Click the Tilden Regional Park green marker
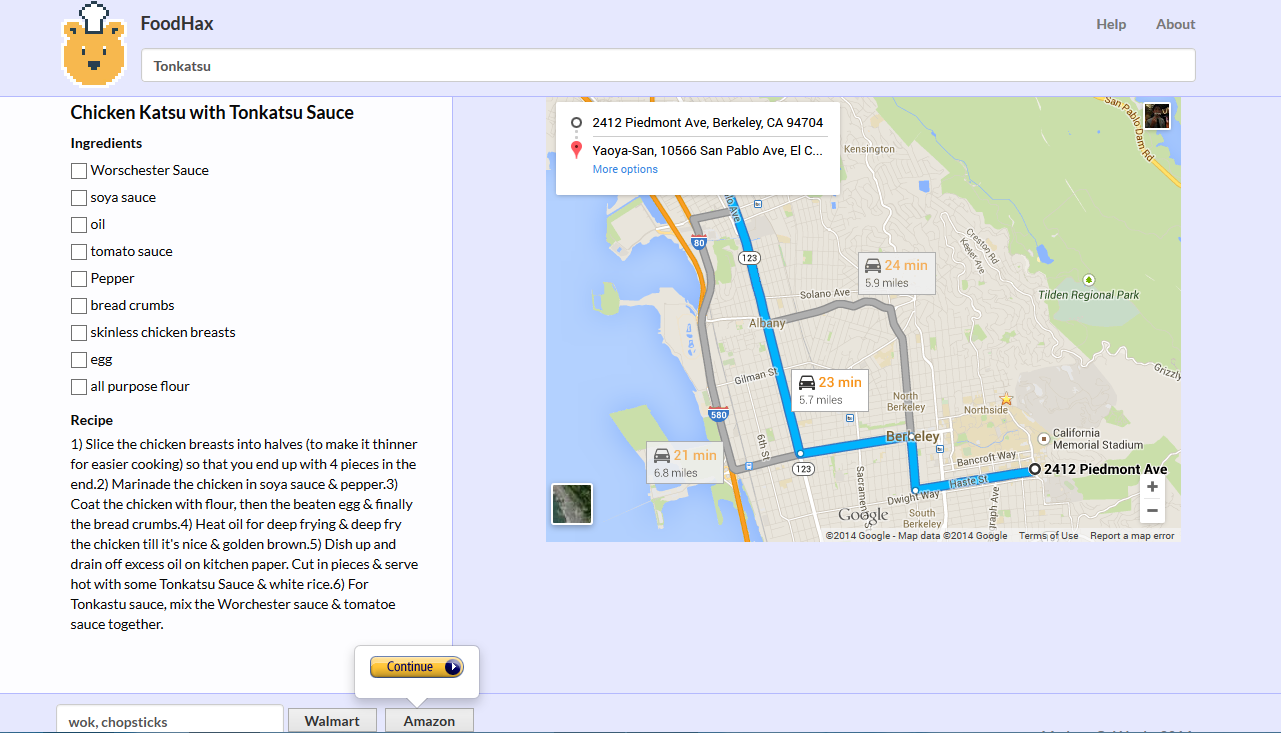 1089,280
